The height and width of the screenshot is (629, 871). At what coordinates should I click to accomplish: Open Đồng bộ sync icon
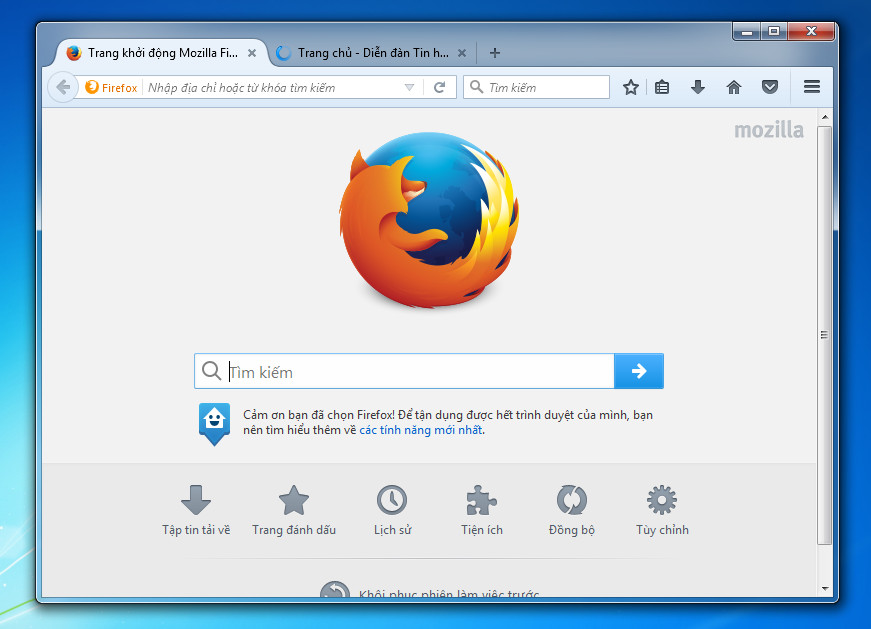pyautogui.click(x=572, y=500)
